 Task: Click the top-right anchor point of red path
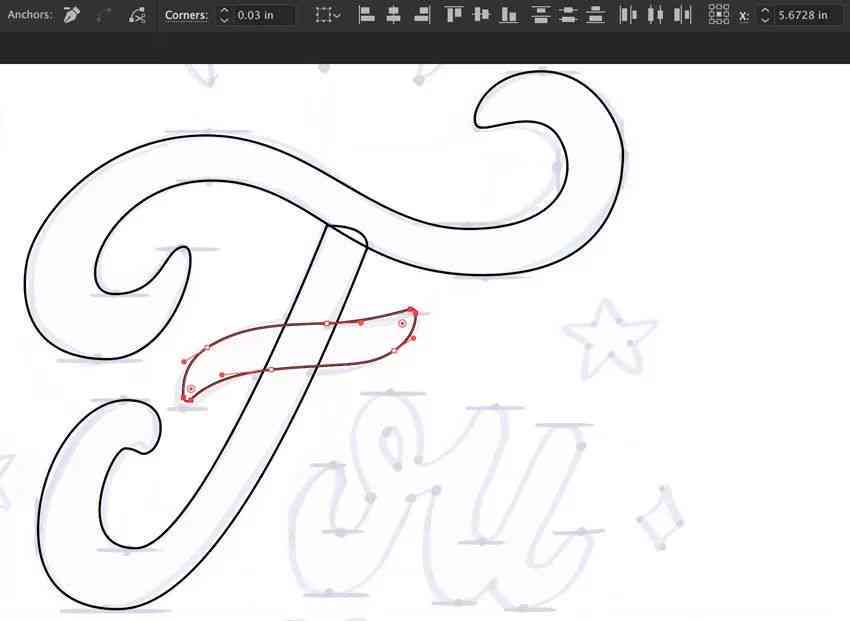[411, 311]
